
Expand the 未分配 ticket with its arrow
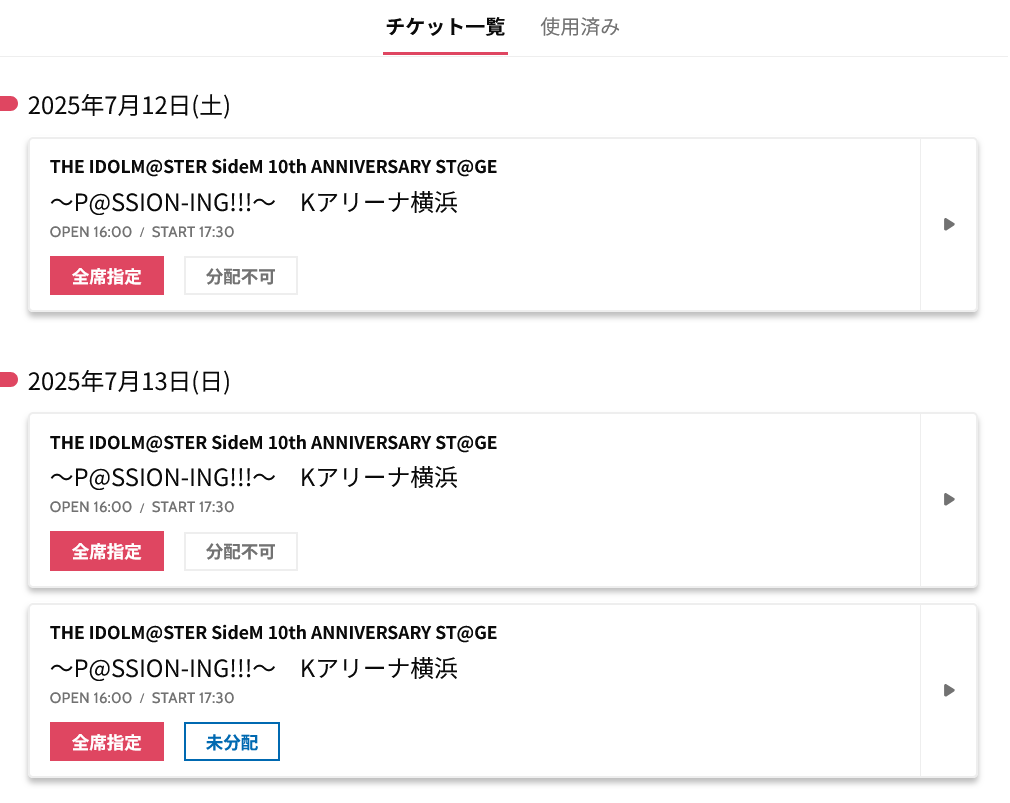pos(949,690)
